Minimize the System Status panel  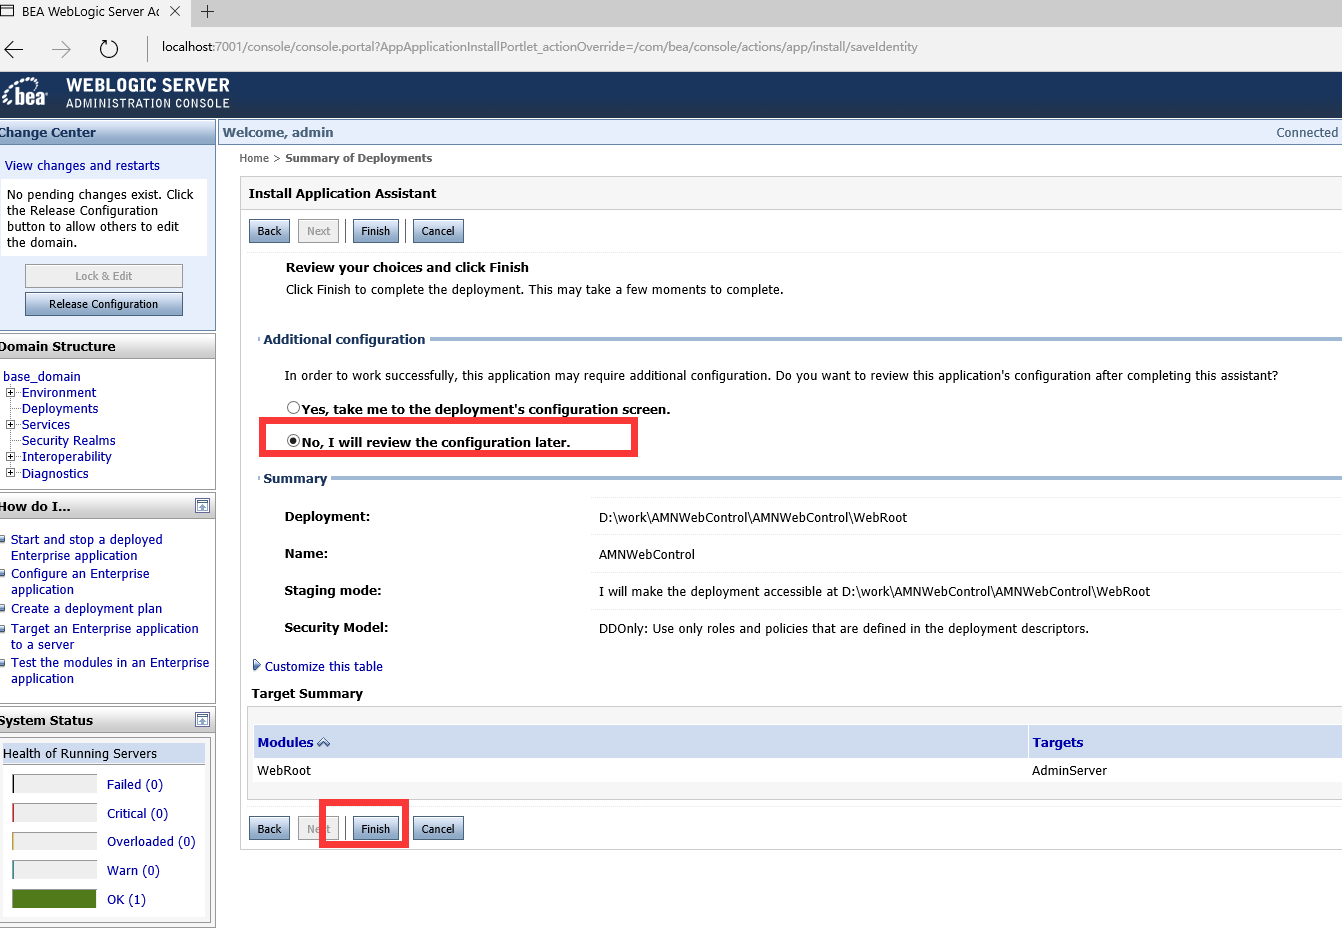tap(202, 720)
